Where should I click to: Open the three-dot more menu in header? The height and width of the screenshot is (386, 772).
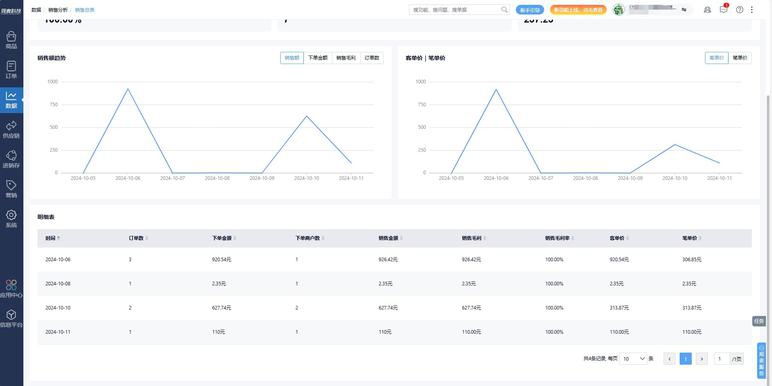(751, 9)
